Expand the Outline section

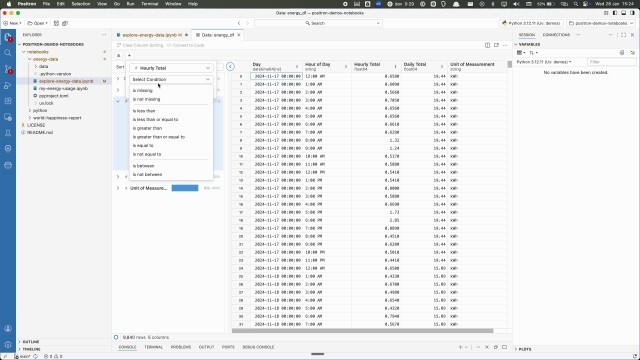(31, 342)
